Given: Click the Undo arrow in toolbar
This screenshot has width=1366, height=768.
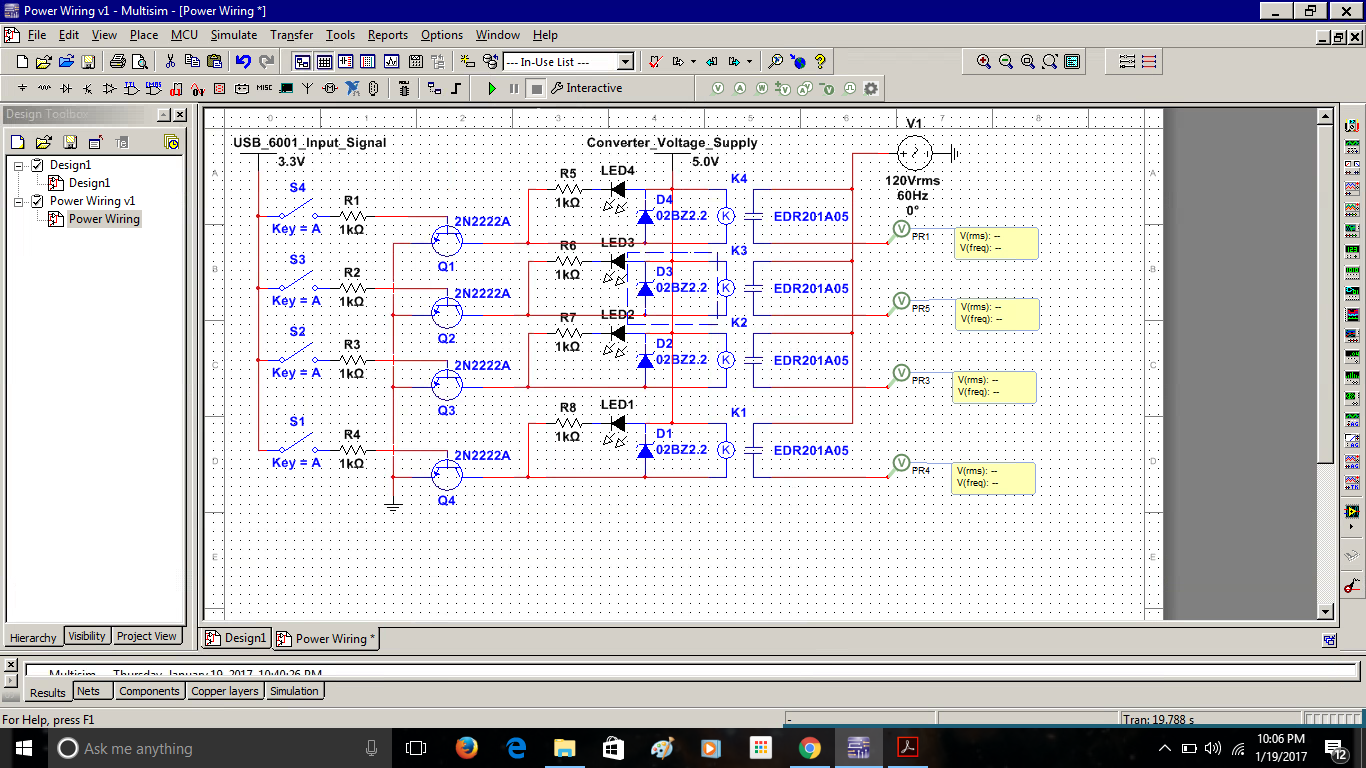Looking at the screenshot, I should tap(243, 62).
